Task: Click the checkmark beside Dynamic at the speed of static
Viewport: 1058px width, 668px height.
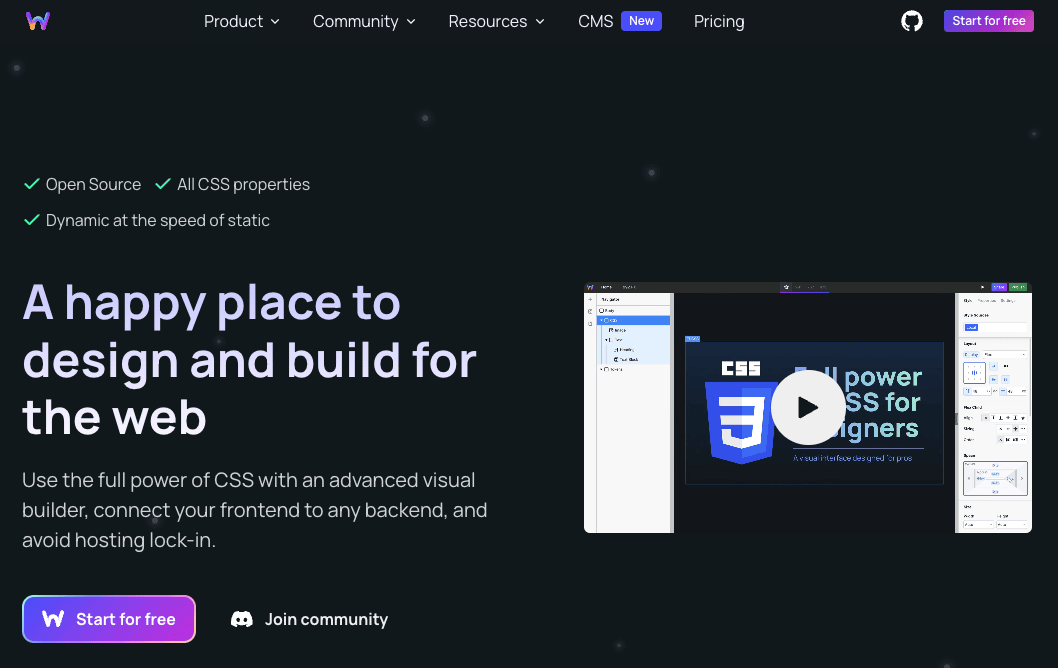Action: point(31,220)
